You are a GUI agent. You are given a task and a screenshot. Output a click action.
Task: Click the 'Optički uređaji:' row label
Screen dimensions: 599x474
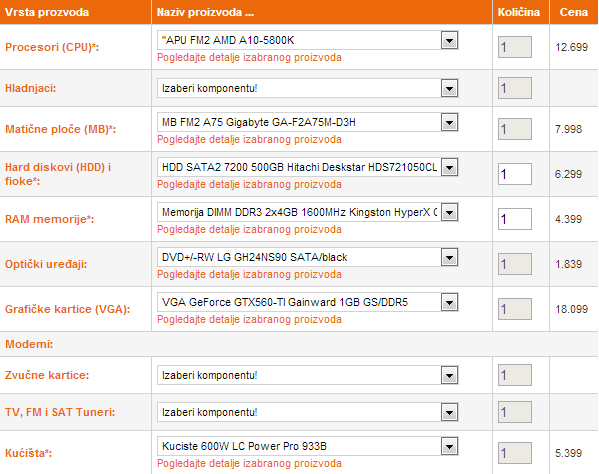pyautogui.click(x=46, y=264)
